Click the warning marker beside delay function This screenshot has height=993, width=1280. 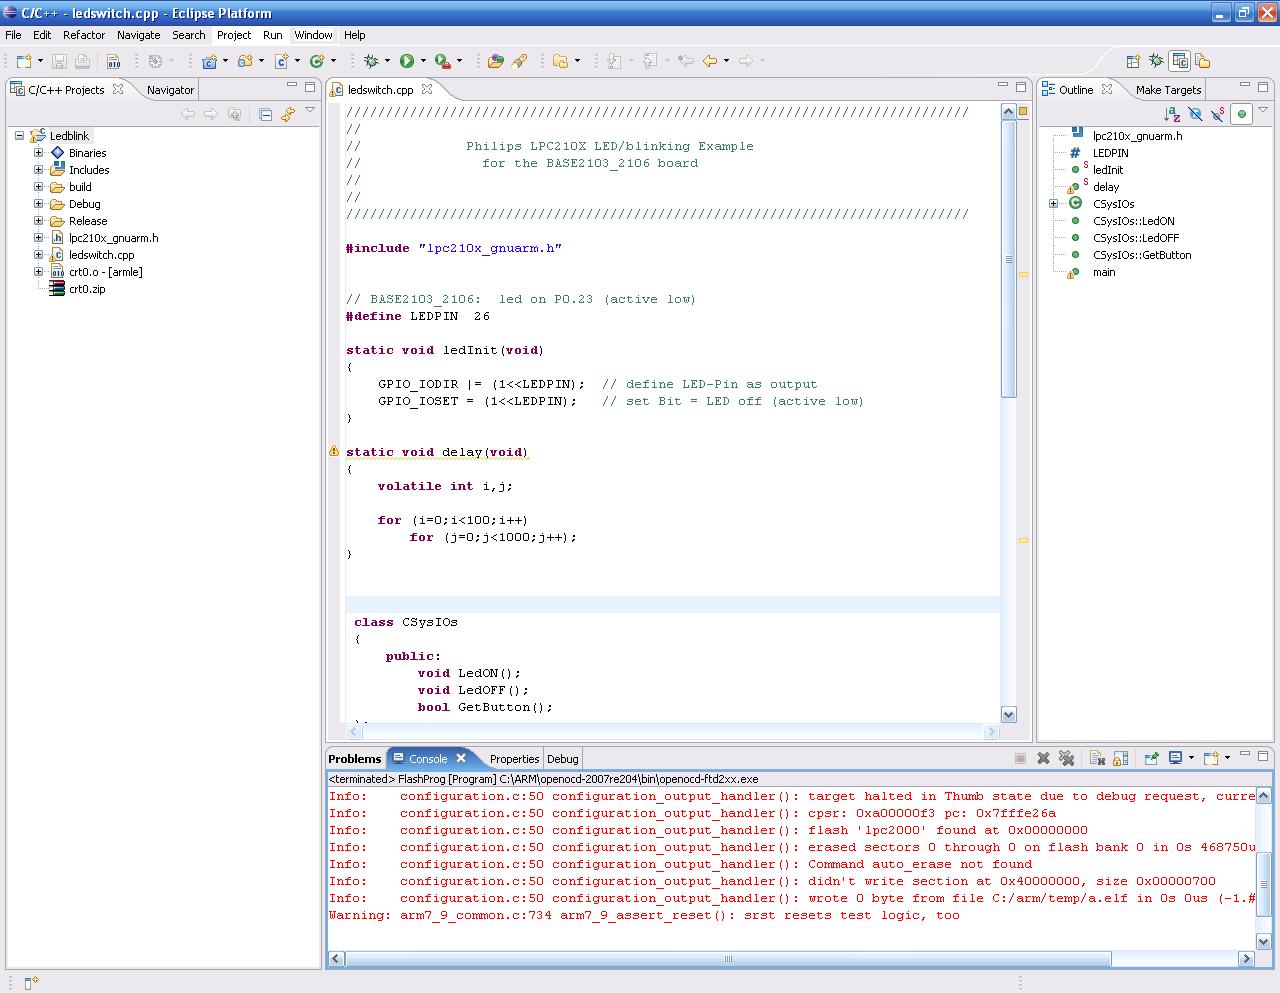[x=334, y=451]
